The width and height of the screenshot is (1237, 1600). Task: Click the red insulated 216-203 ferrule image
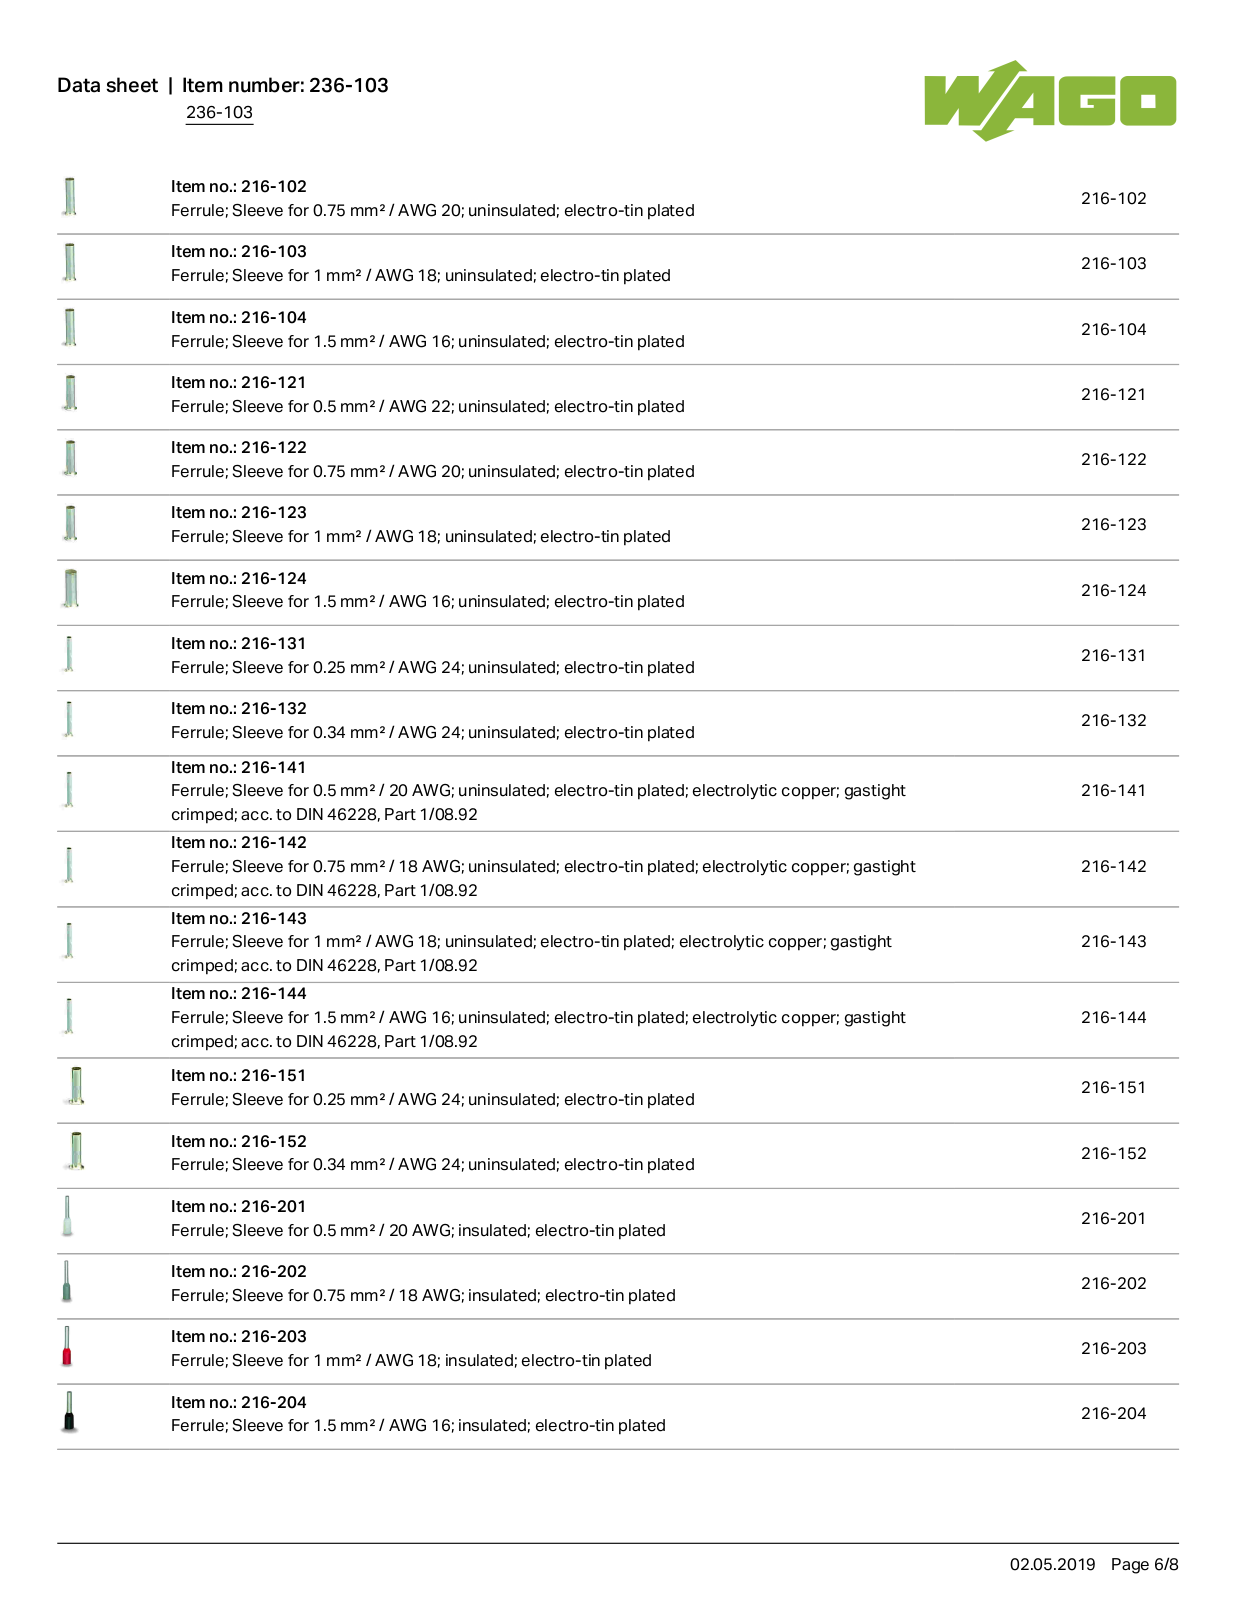[67, 1346]
